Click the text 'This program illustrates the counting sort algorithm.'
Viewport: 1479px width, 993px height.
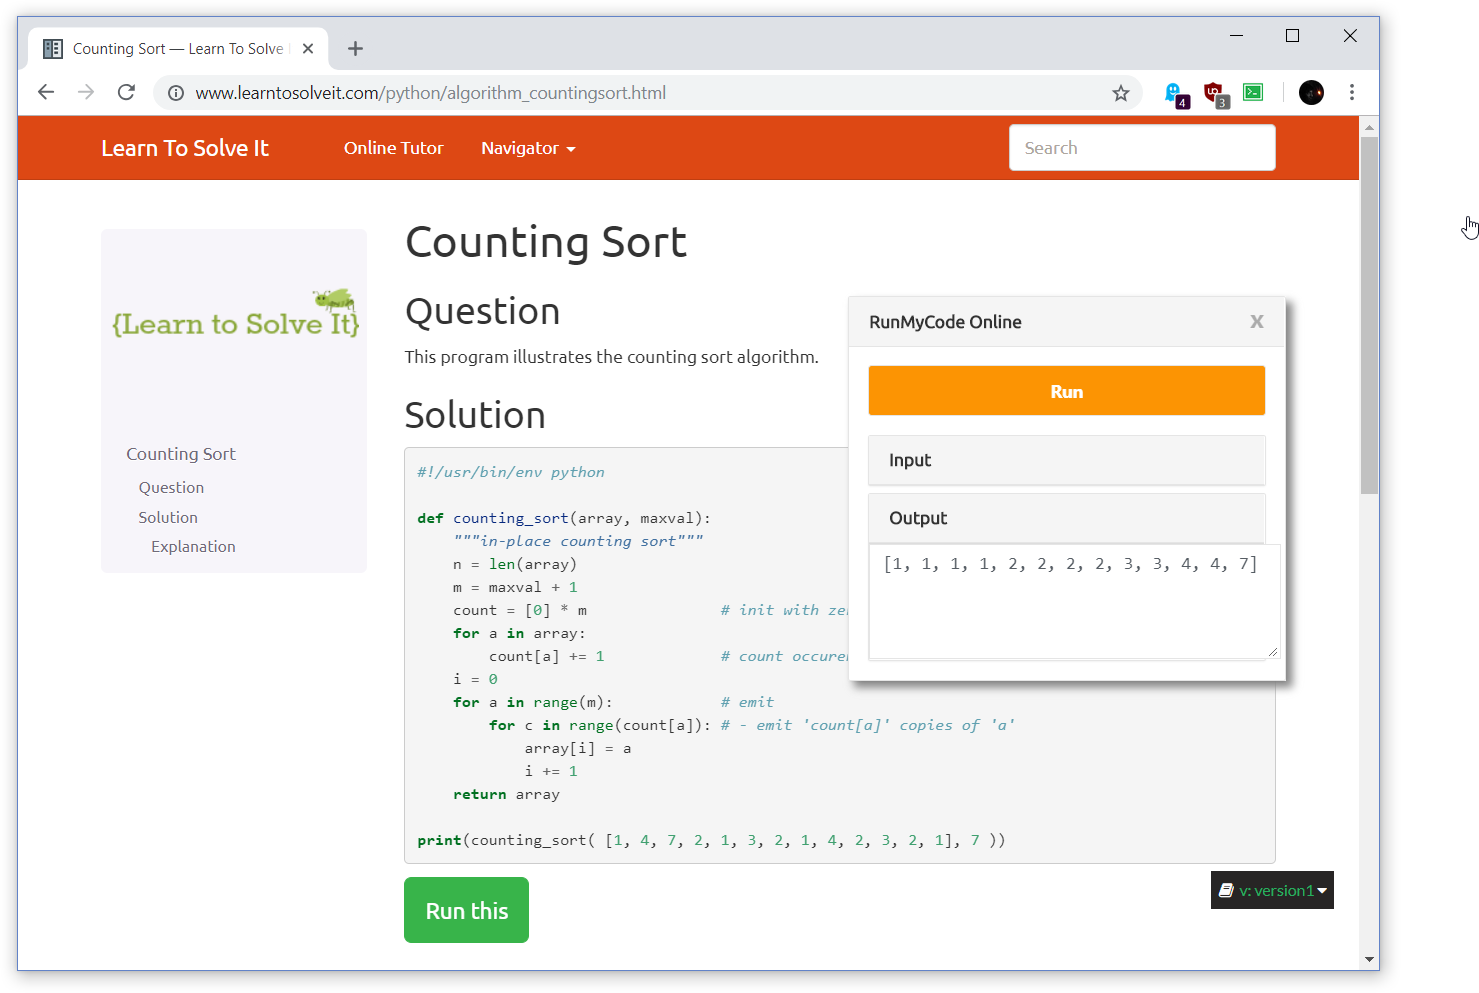point(612,357)
